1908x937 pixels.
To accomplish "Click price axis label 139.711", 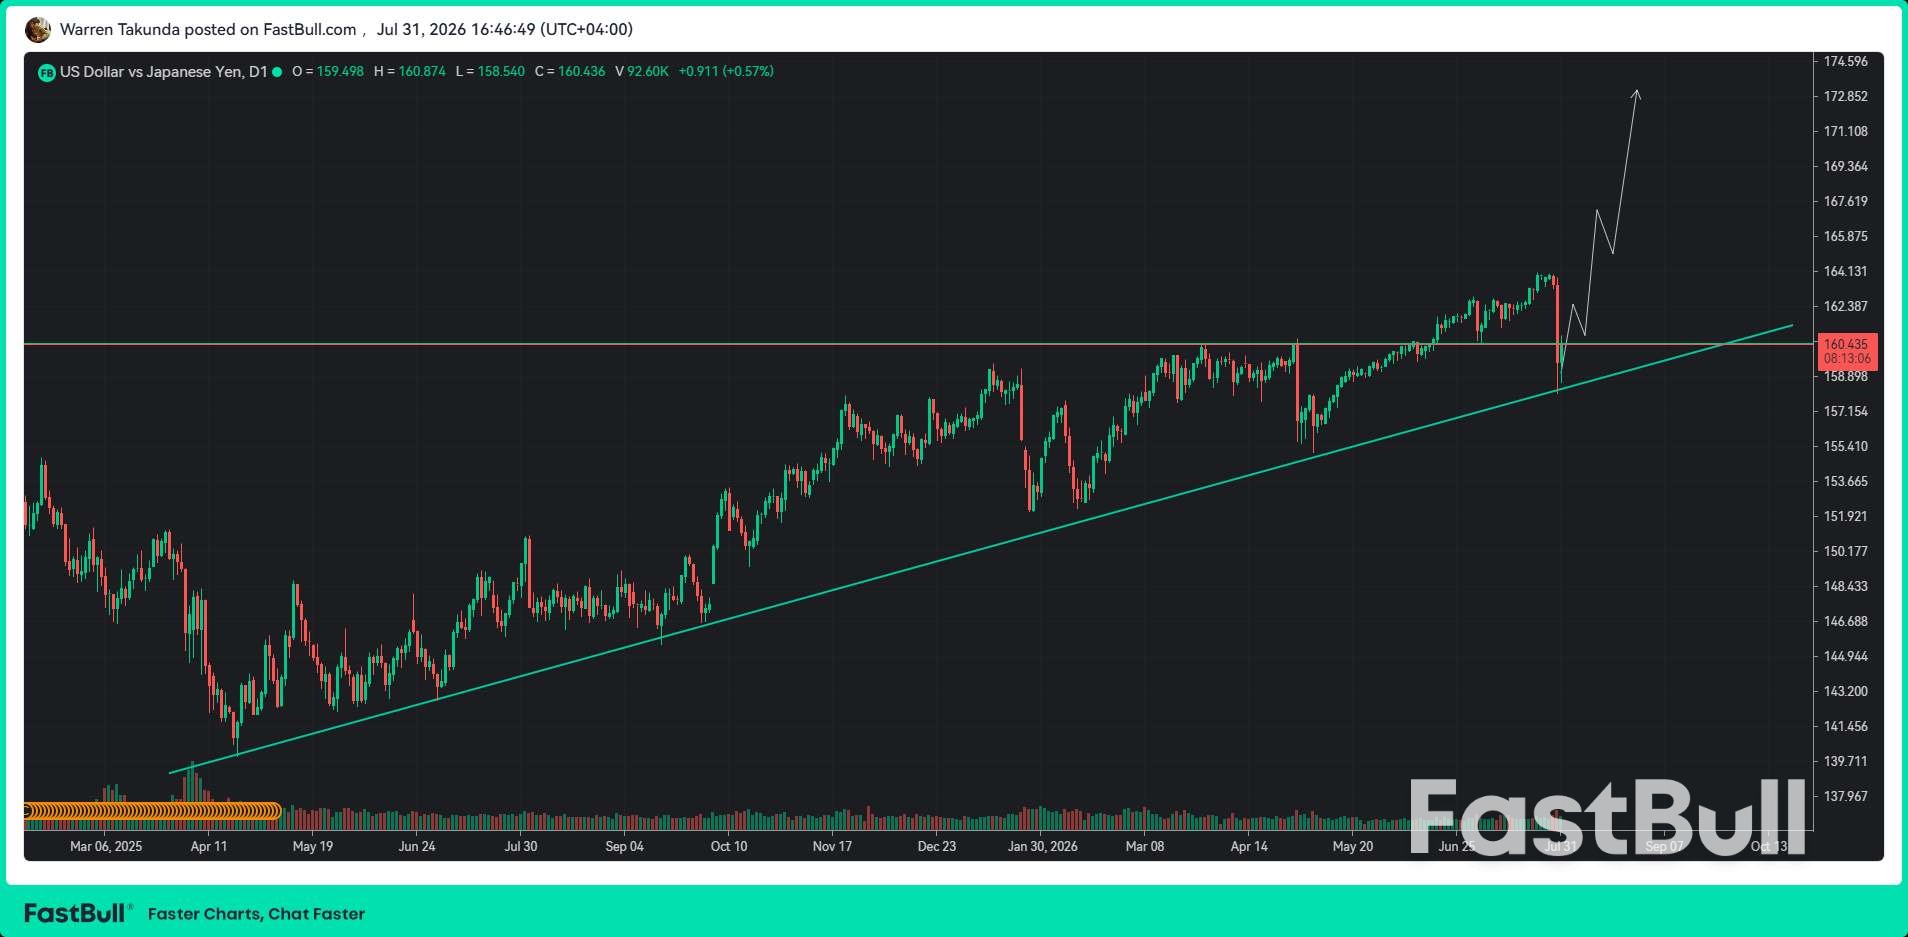I will tap(1845, 762).
